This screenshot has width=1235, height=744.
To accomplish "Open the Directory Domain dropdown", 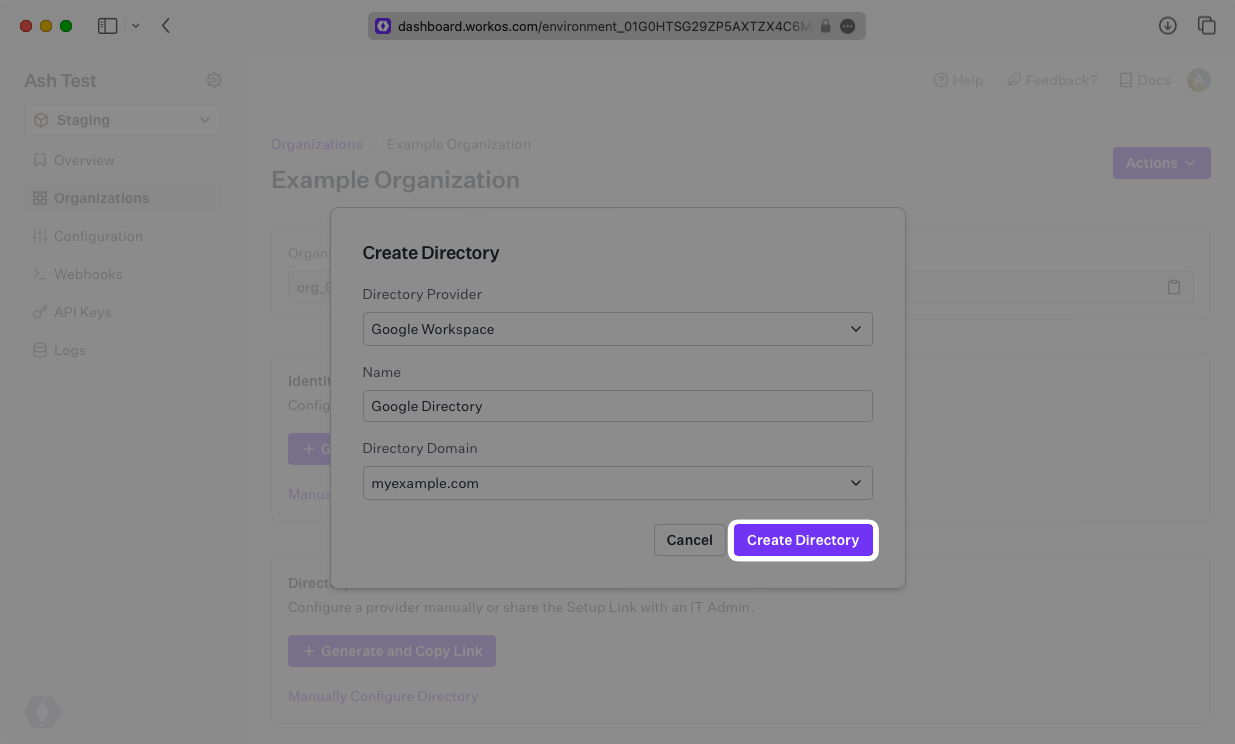I will click(x=617, y=483).
